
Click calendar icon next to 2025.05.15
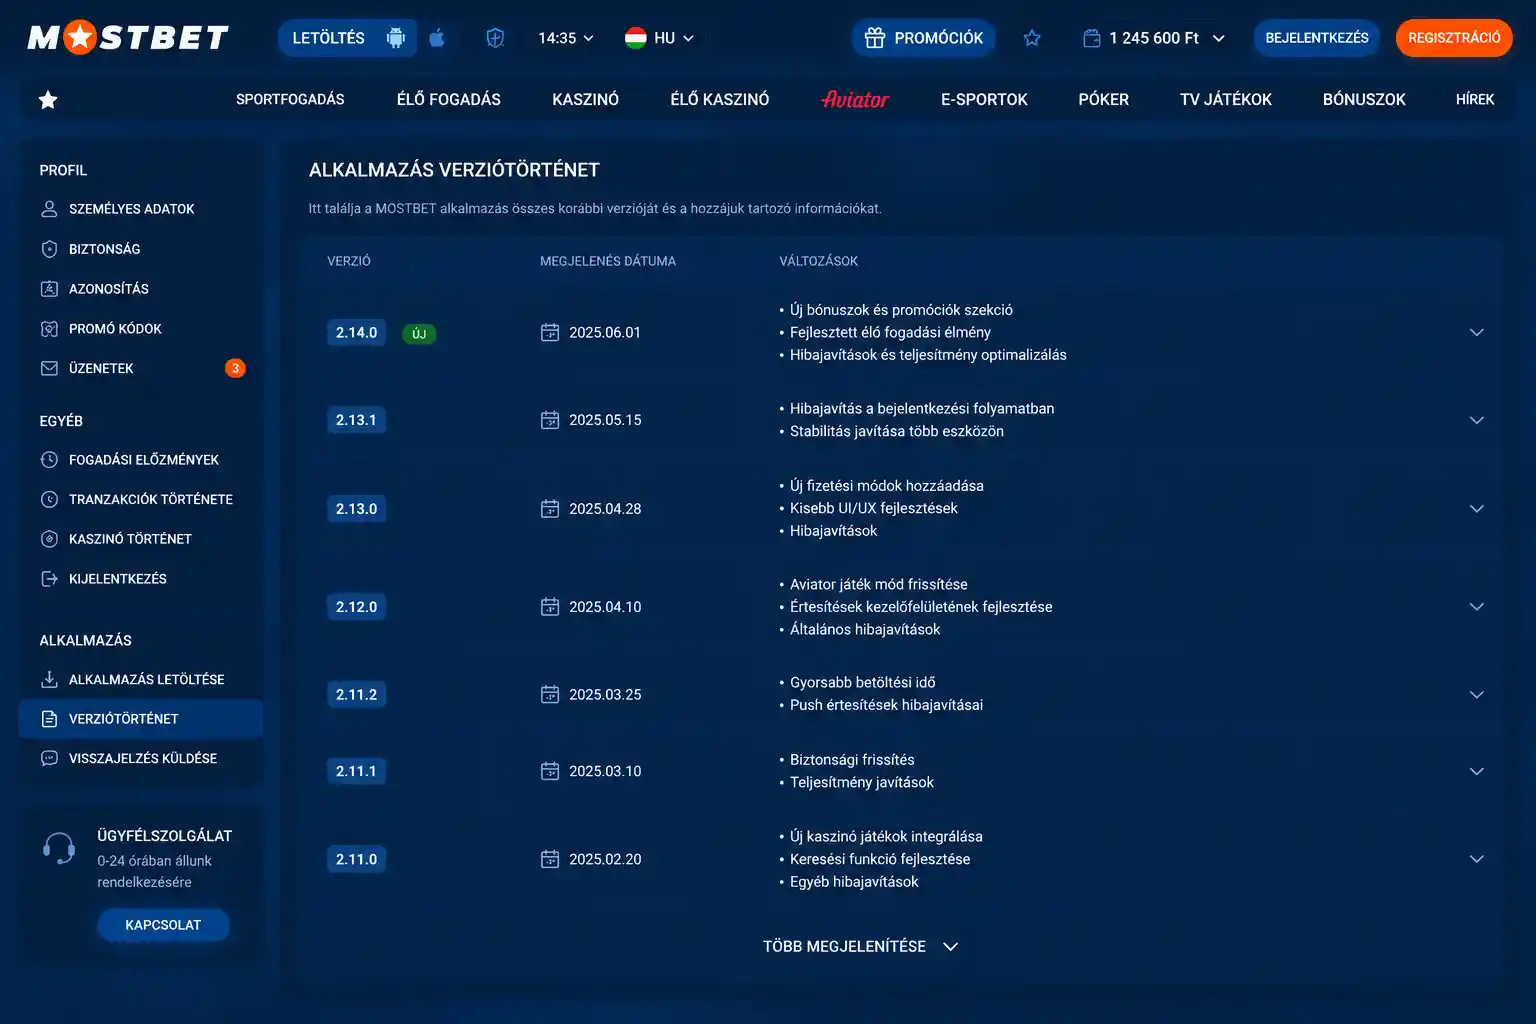550,420
